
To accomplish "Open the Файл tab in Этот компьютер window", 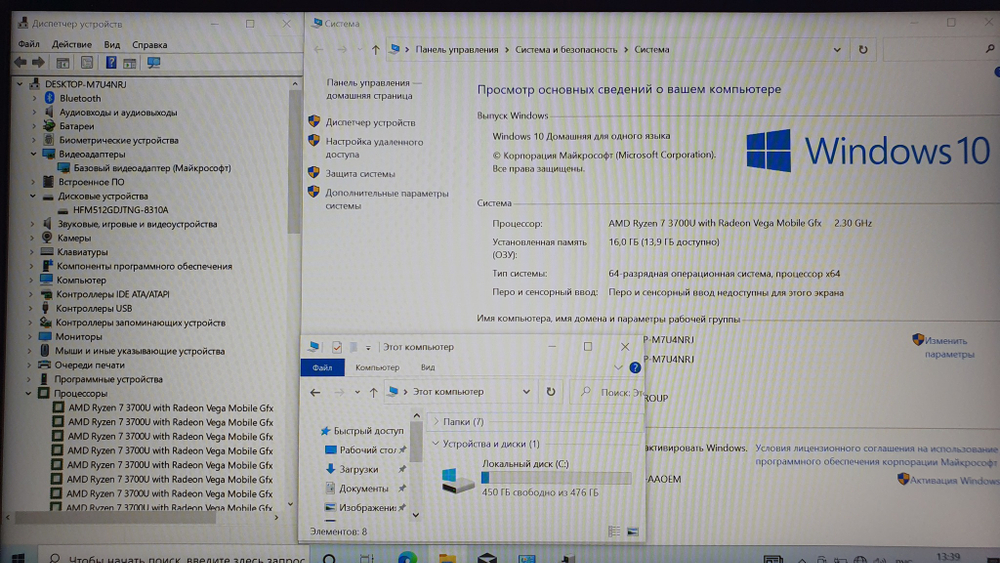I will [322, 368].
